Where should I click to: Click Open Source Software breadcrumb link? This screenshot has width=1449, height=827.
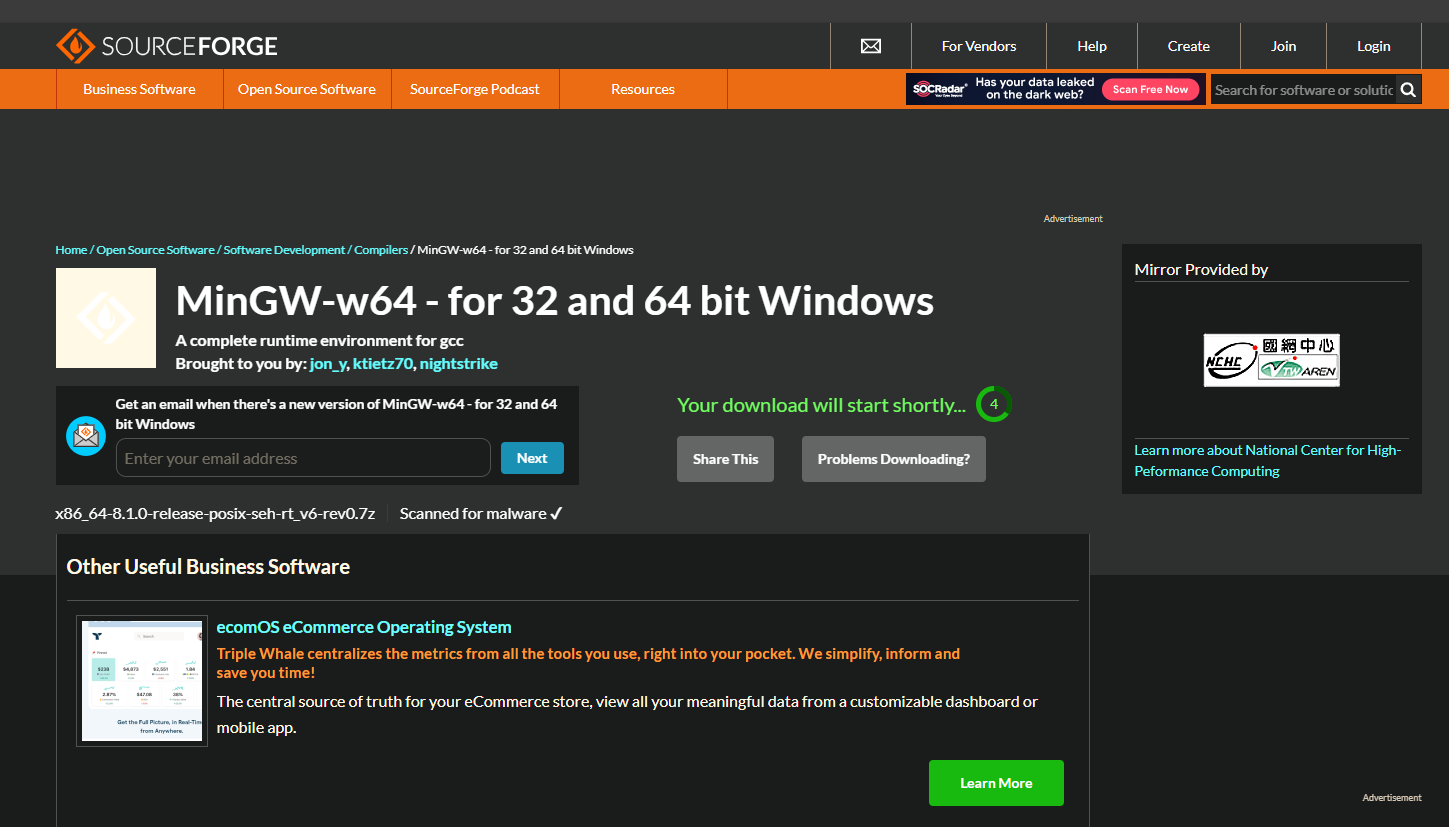click(x=155, y=250)
